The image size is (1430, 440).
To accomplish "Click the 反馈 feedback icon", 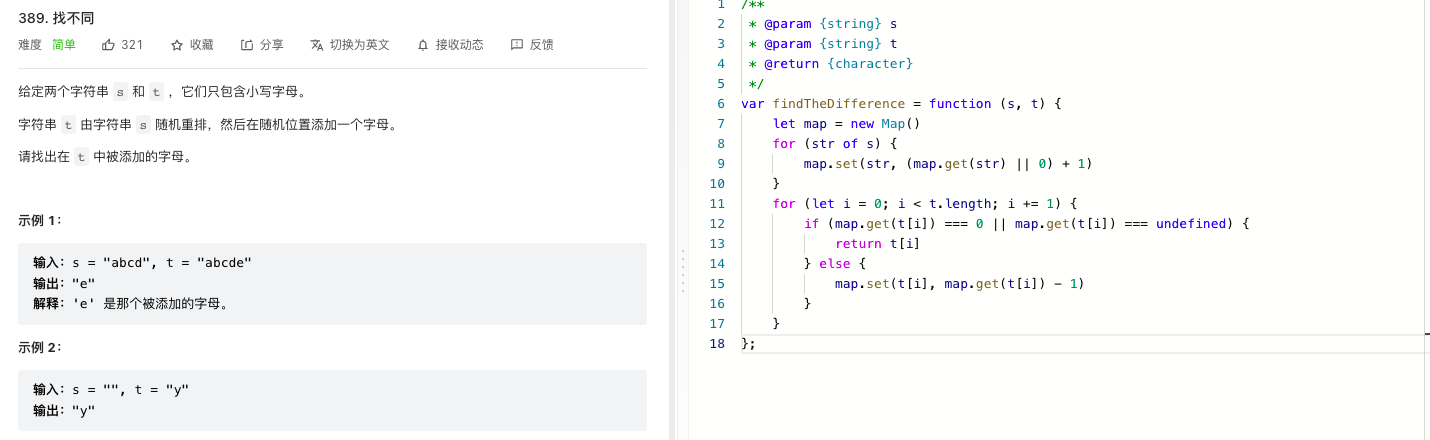I will coord(517,45).
